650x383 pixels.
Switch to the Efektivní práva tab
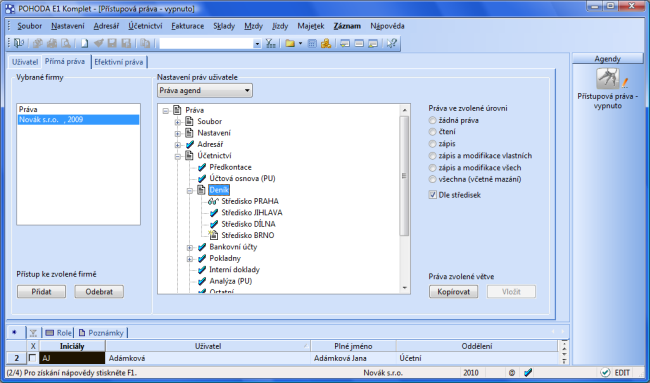(119, 62)
